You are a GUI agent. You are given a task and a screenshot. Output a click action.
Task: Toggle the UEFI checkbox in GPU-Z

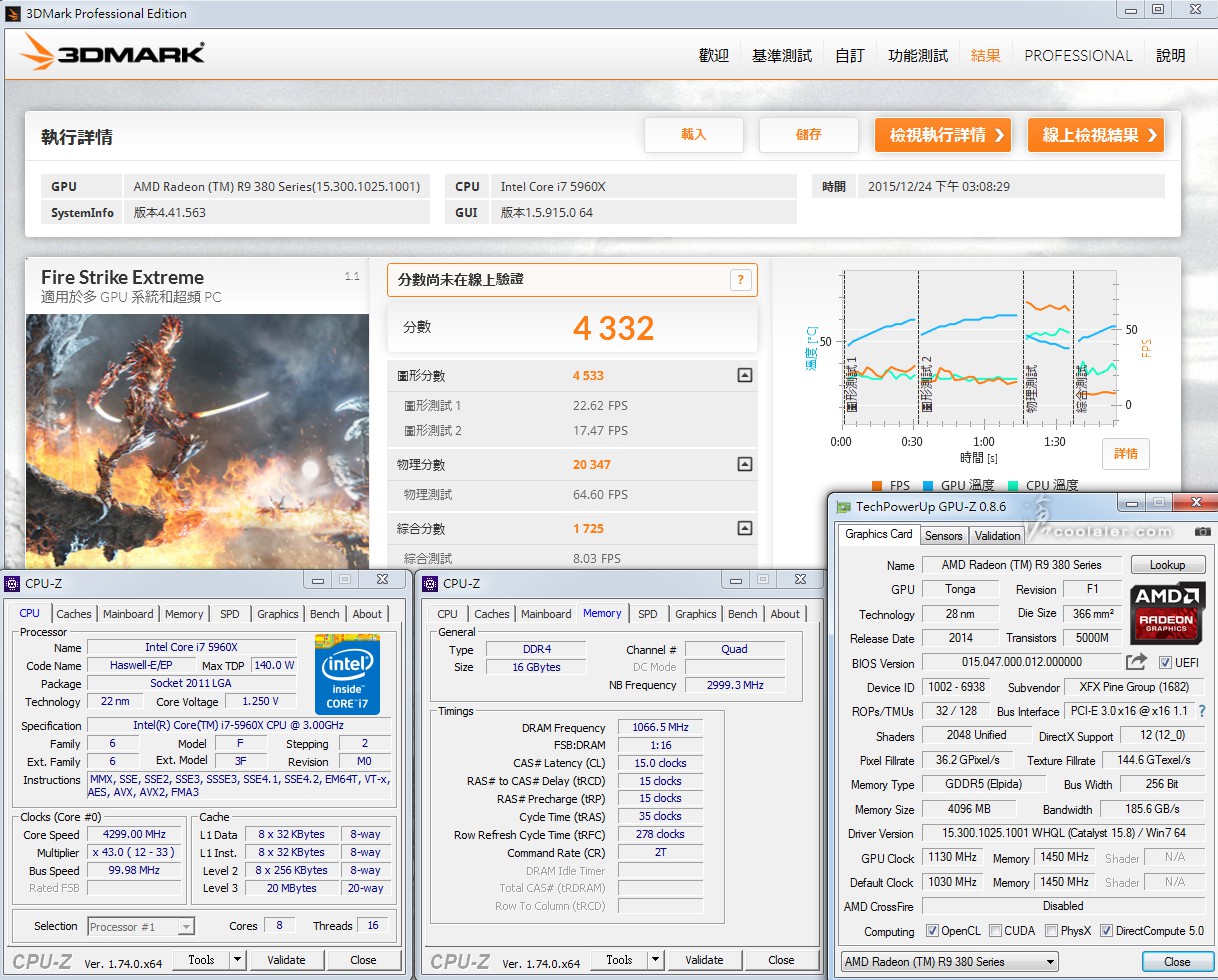click(x=1165, y=663)
